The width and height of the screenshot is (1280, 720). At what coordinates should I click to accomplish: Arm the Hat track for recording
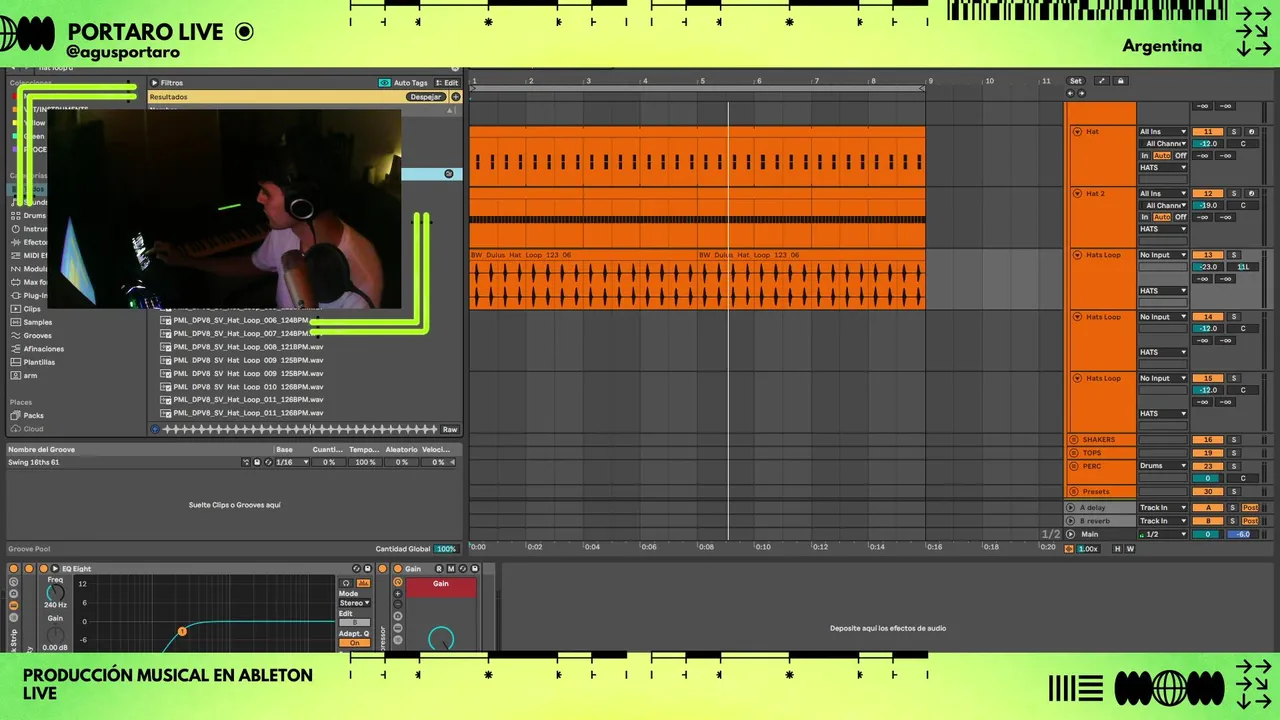(1251, 132)
